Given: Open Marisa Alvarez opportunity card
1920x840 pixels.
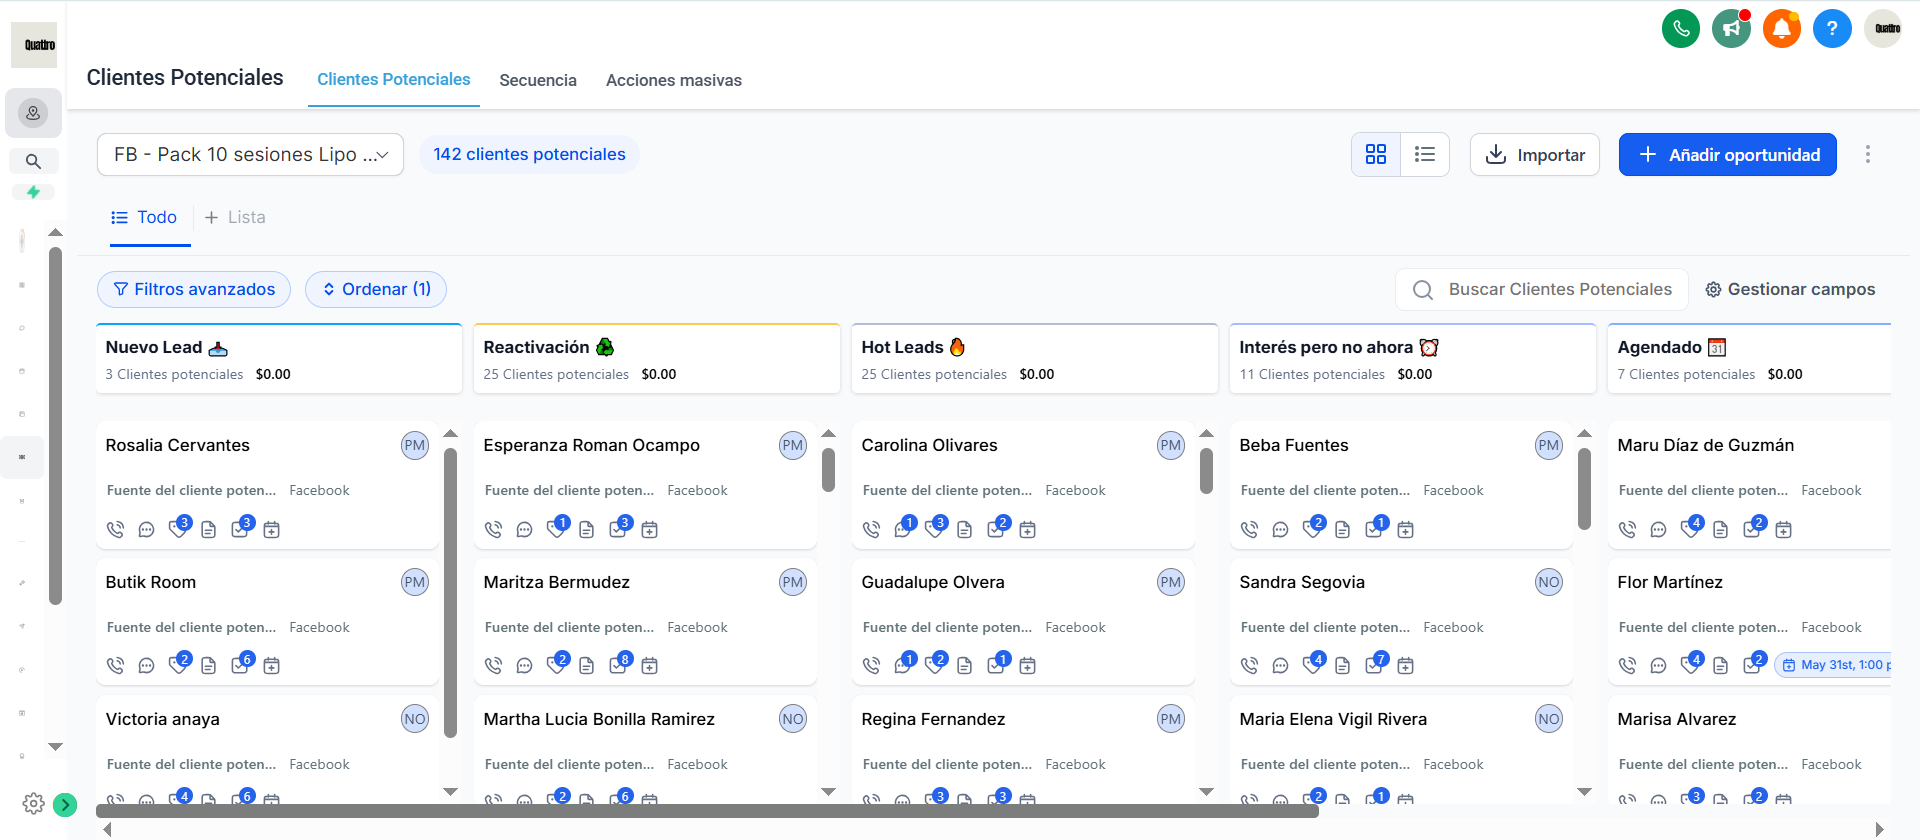Looking at the screenshot, I should [1750, 750].
